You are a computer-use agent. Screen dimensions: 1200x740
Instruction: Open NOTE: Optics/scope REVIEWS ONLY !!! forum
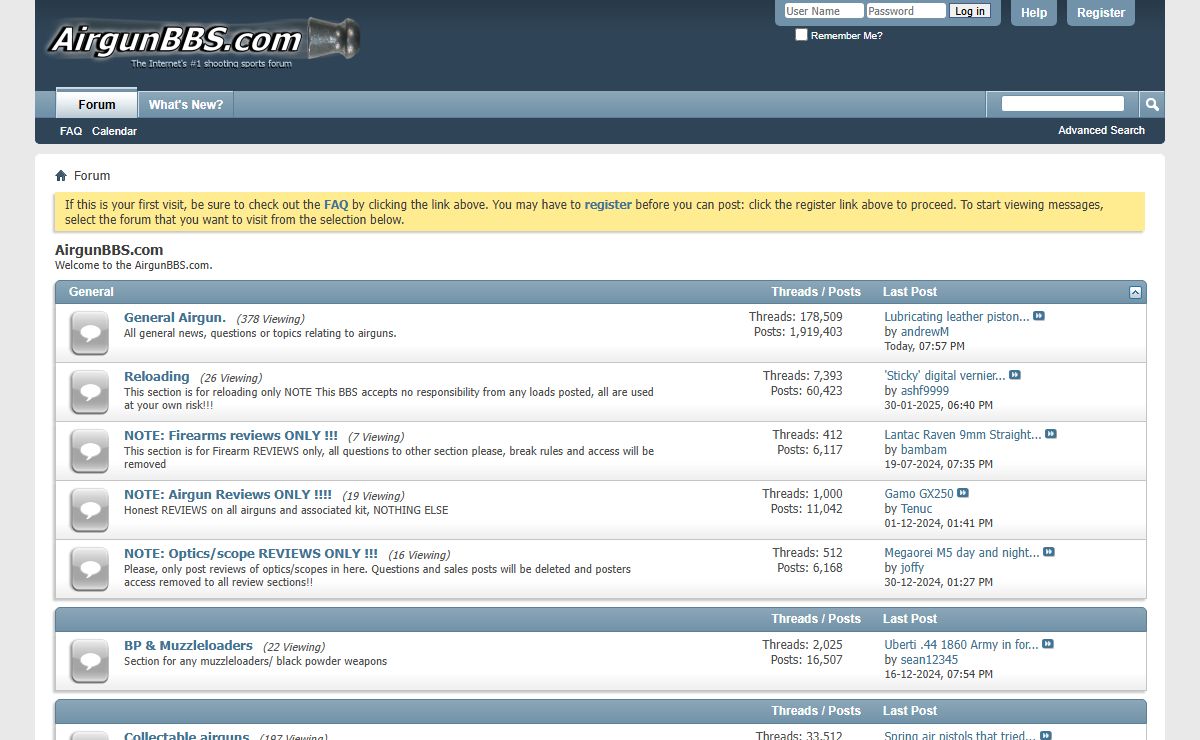[x=251, y=553]
